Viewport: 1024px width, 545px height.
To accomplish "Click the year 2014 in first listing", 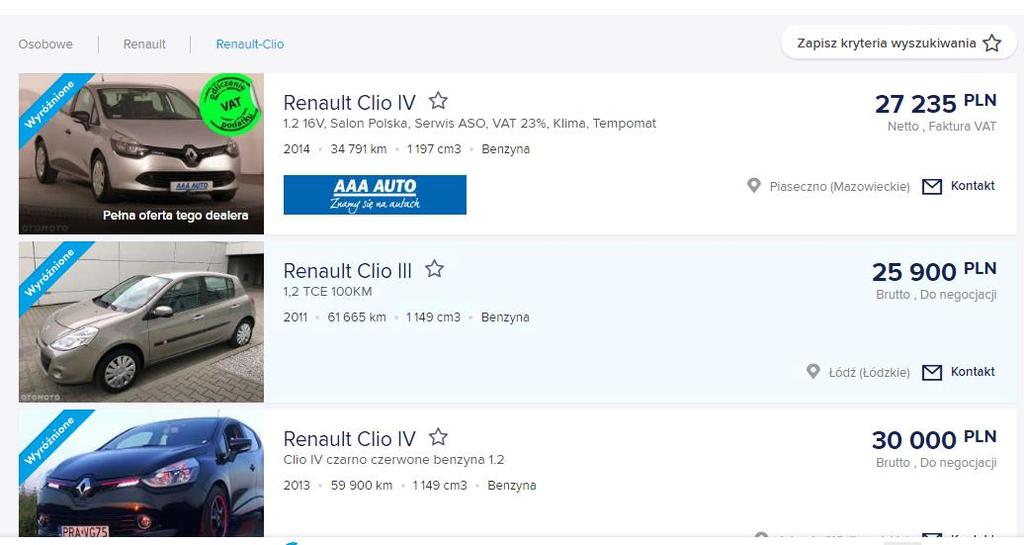I will pos(296,149).
